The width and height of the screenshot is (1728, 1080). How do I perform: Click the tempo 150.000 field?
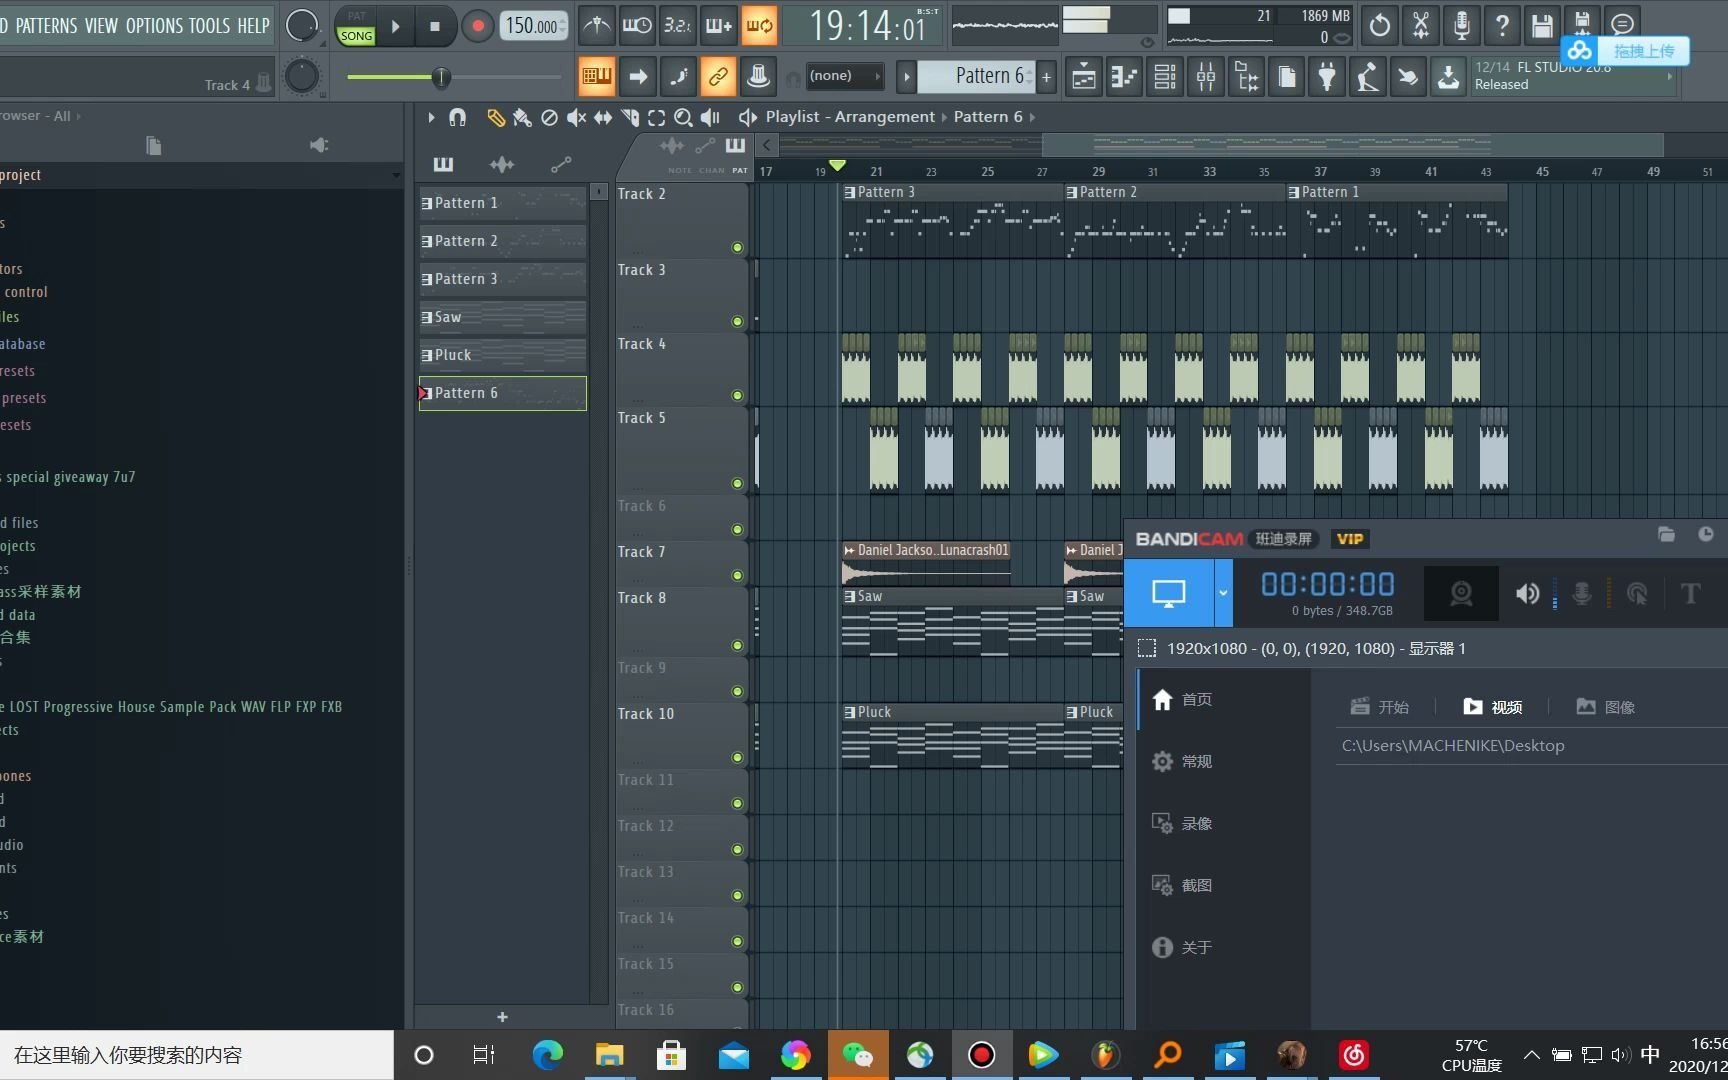point(533,26)
